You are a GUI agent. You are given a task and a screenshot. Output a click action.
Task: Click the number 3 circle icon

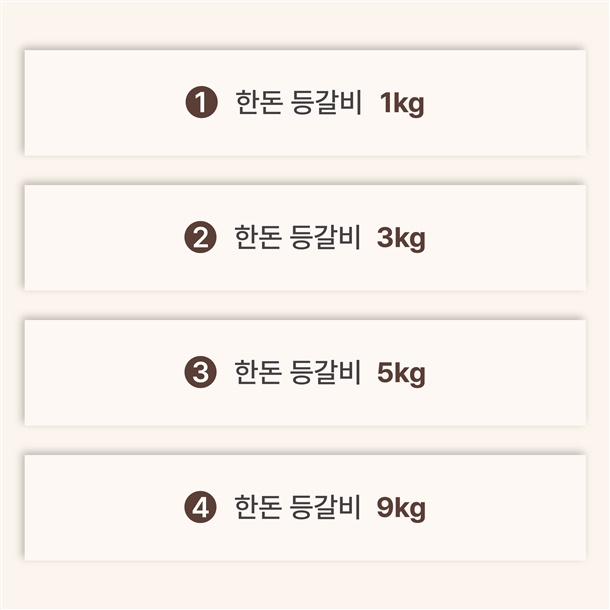coord(201,374)
